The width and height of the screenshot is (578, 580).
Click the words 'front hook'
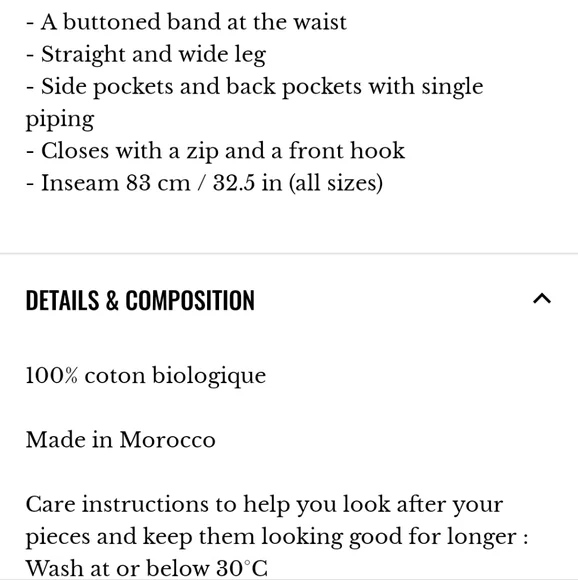(x=347, y=151)
